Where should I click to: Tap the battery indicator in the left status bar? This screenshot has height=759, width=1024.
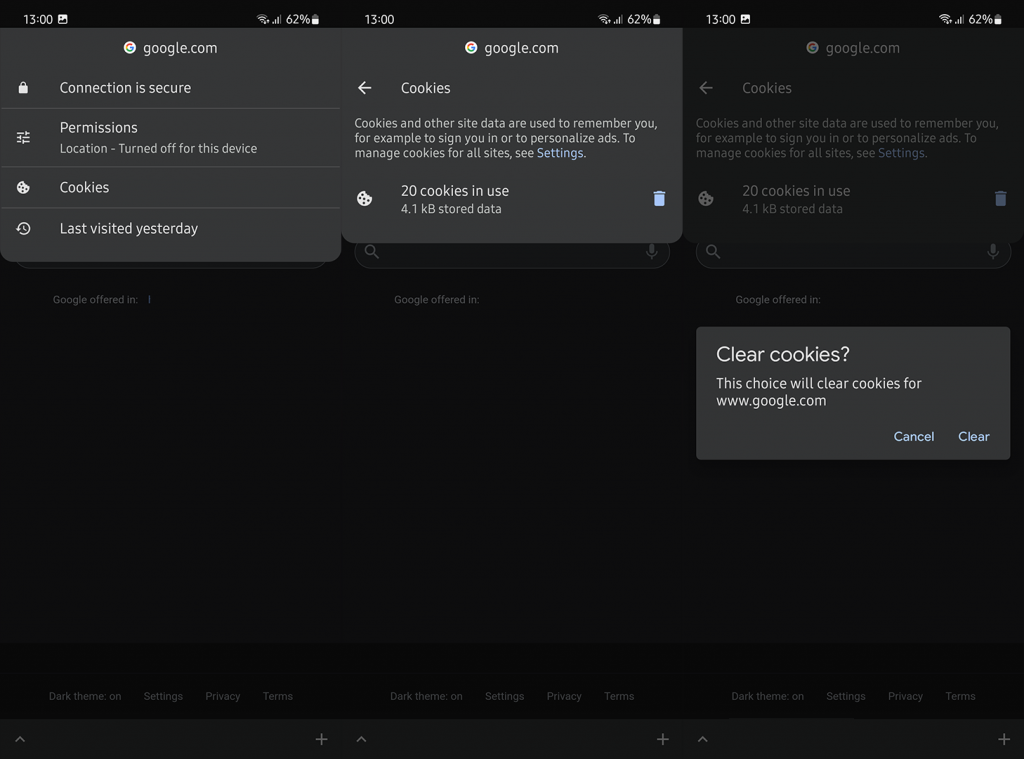tap(315, 20)
